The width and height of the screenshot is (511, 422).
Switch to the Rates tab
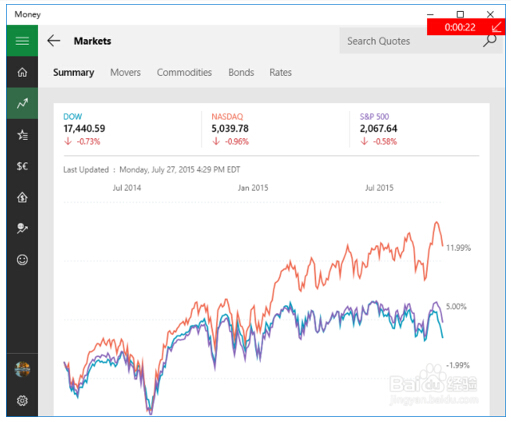coord(280,72)
